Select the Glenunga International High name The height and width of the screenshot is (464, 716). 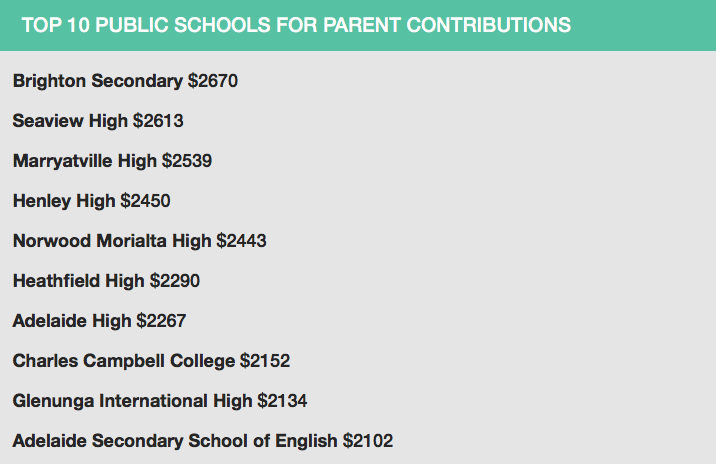[132, 401]
